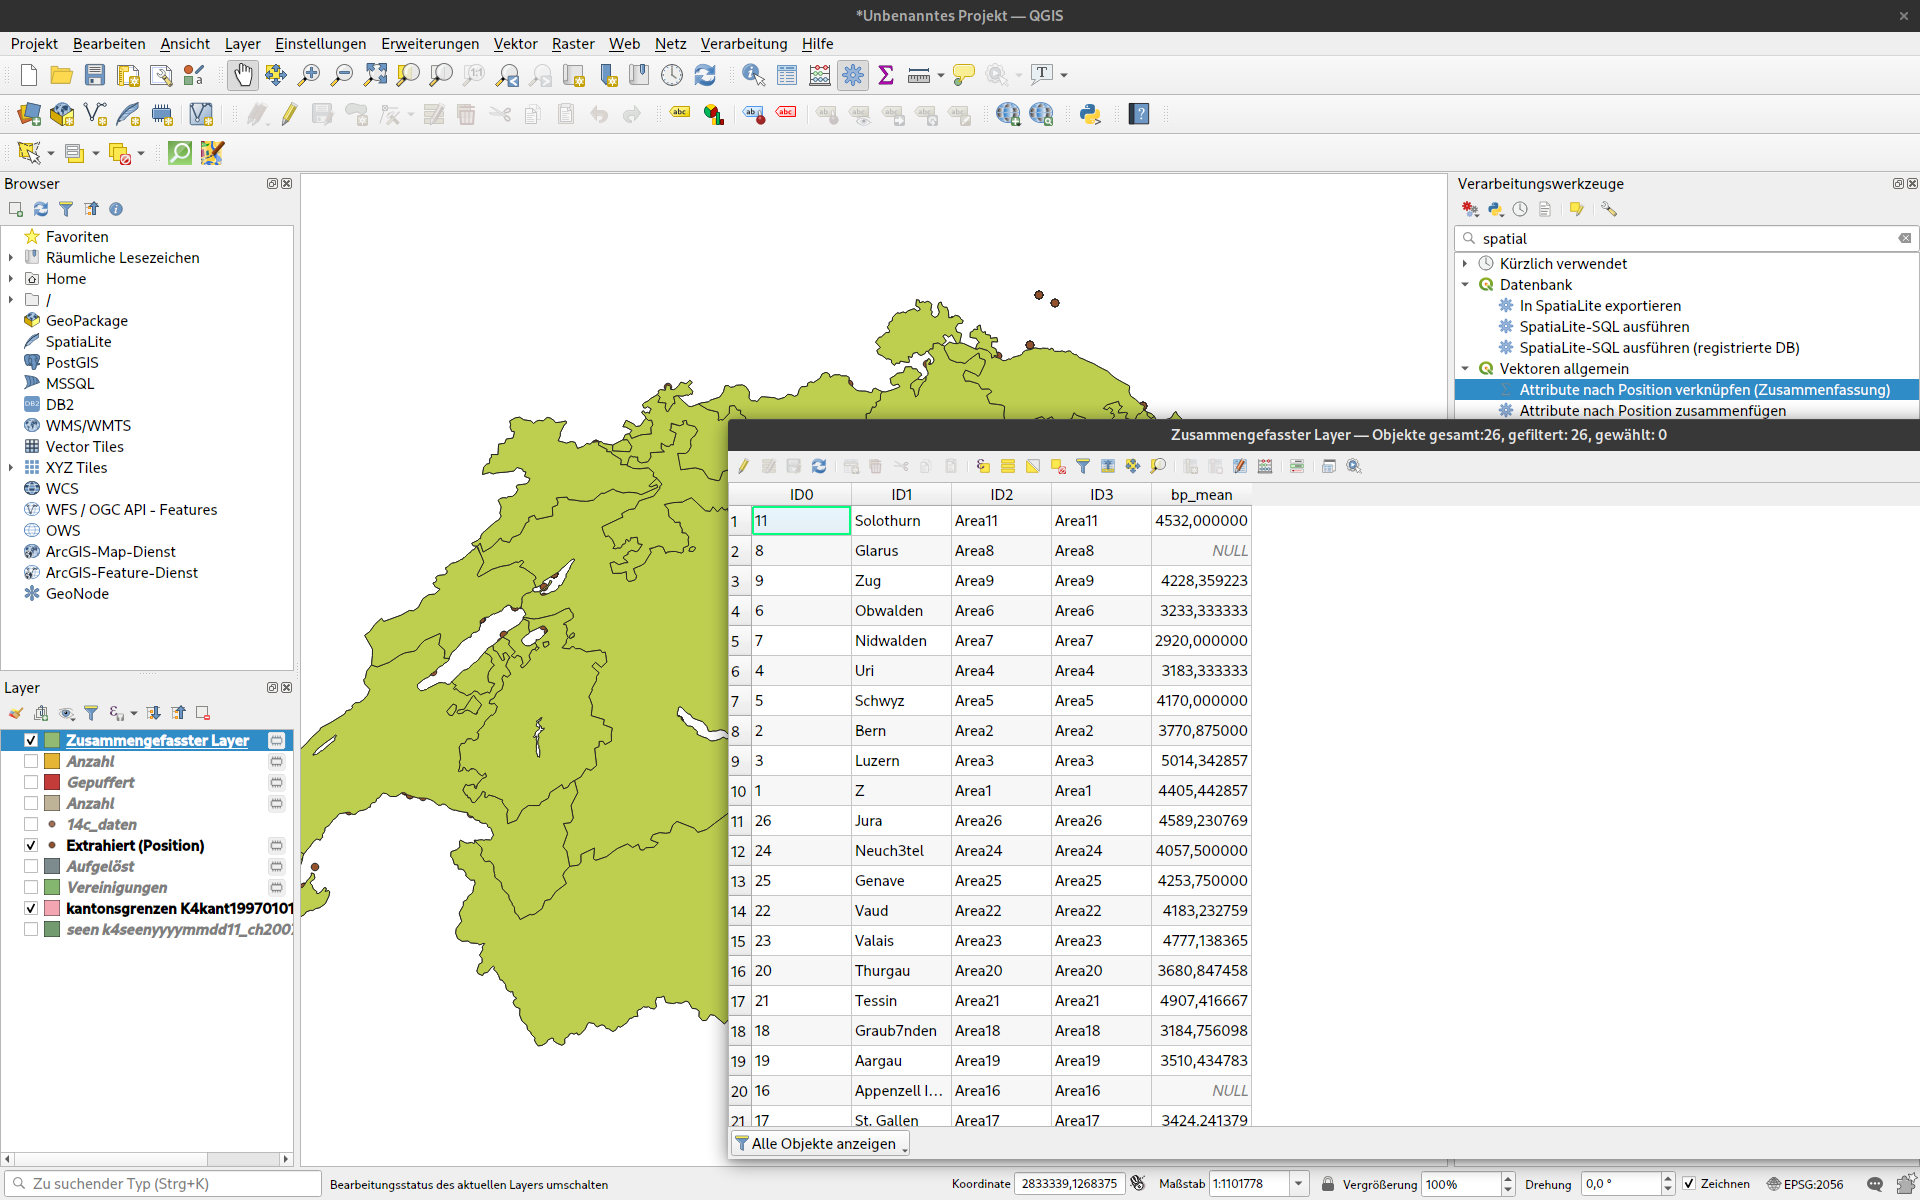The width and height of the screenshot is (1920, 1200).
Task: Refresh the Browser panel
Action: point(41,209)
